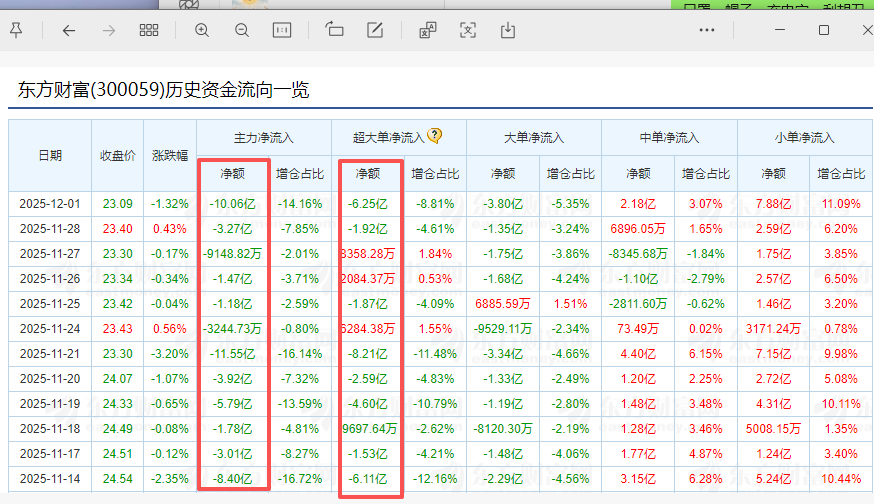Click the title 东方财富(300059)历史资金流向一览

163,90
